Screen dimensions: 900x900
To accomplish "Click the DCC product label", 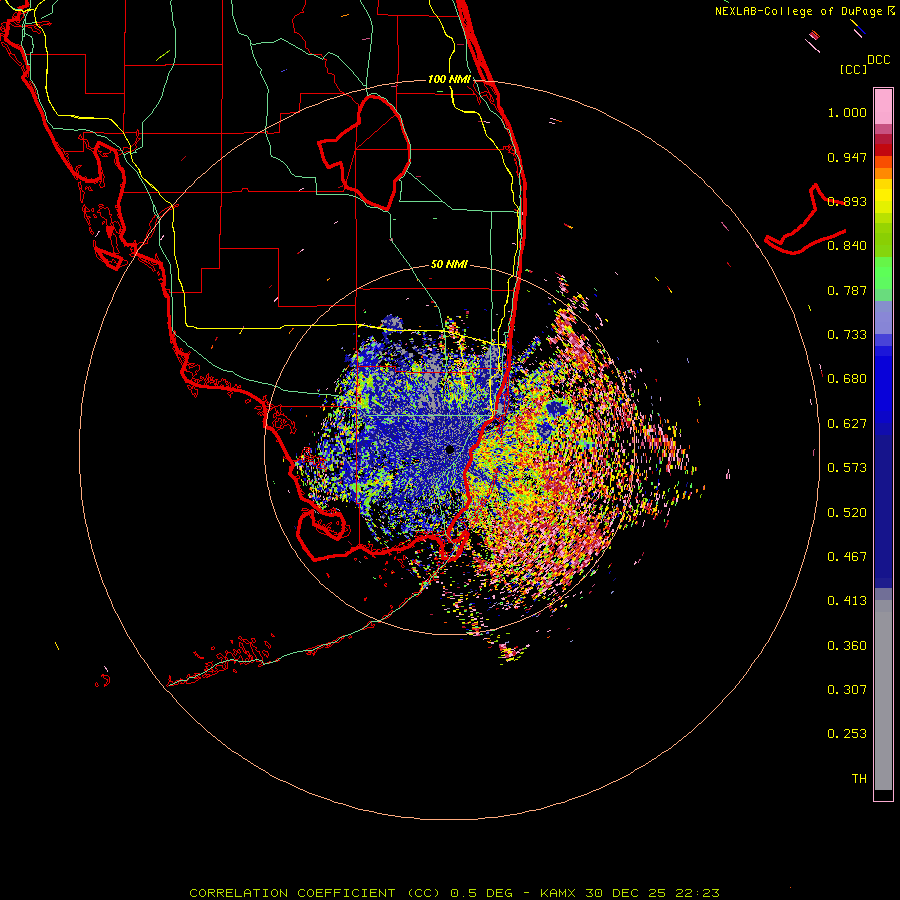I will 878,60.
